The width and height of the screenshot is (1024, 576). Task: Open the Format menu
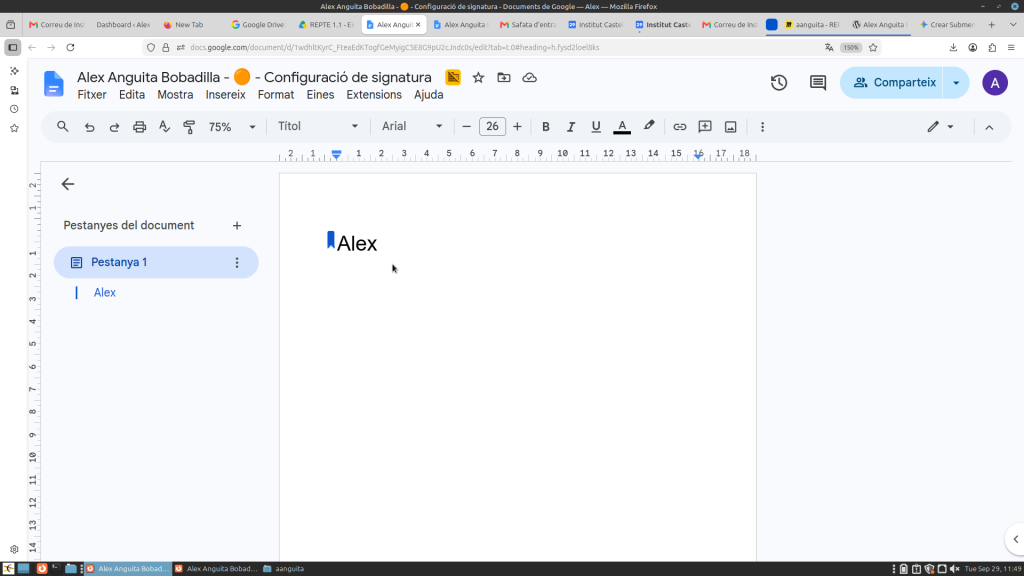pyautogui.click(x=276, y=95)
